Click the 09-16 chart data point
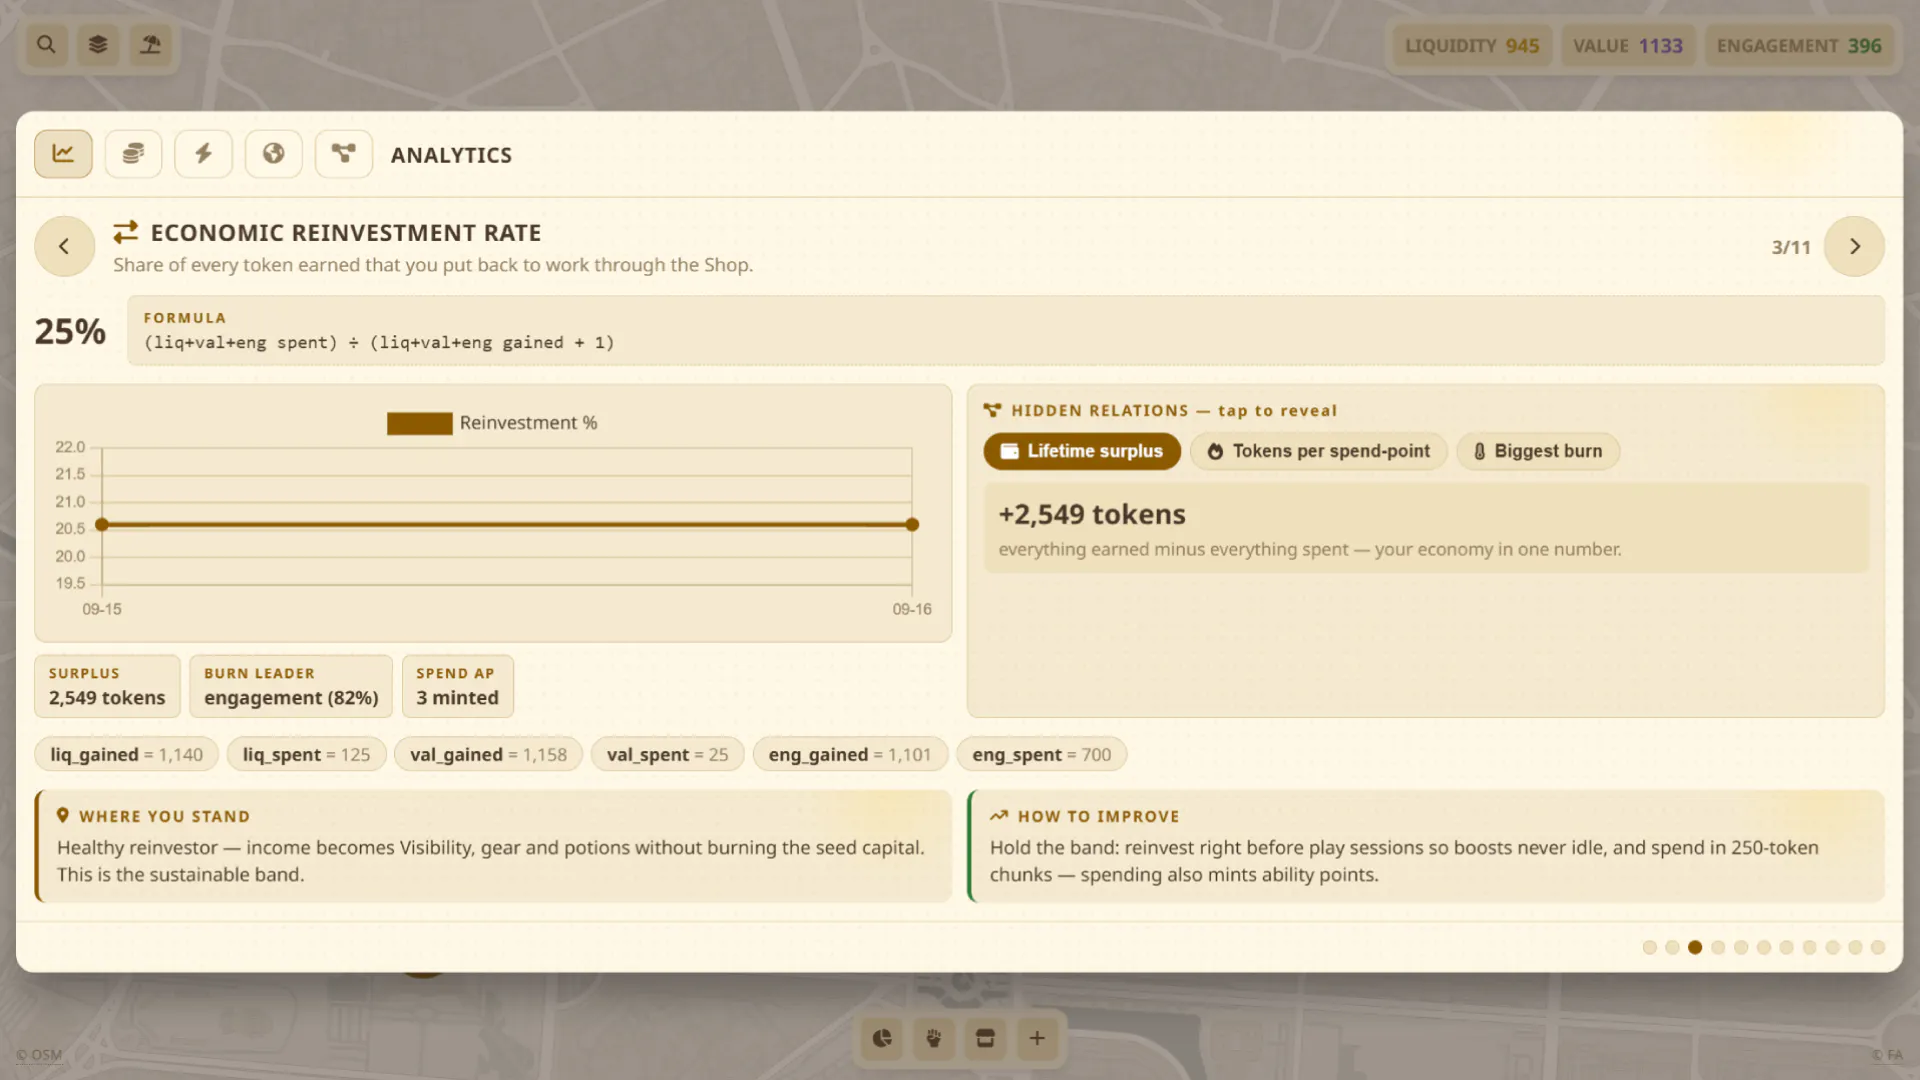Viewport: 1920px width, 1080px height. pos(912,524)
